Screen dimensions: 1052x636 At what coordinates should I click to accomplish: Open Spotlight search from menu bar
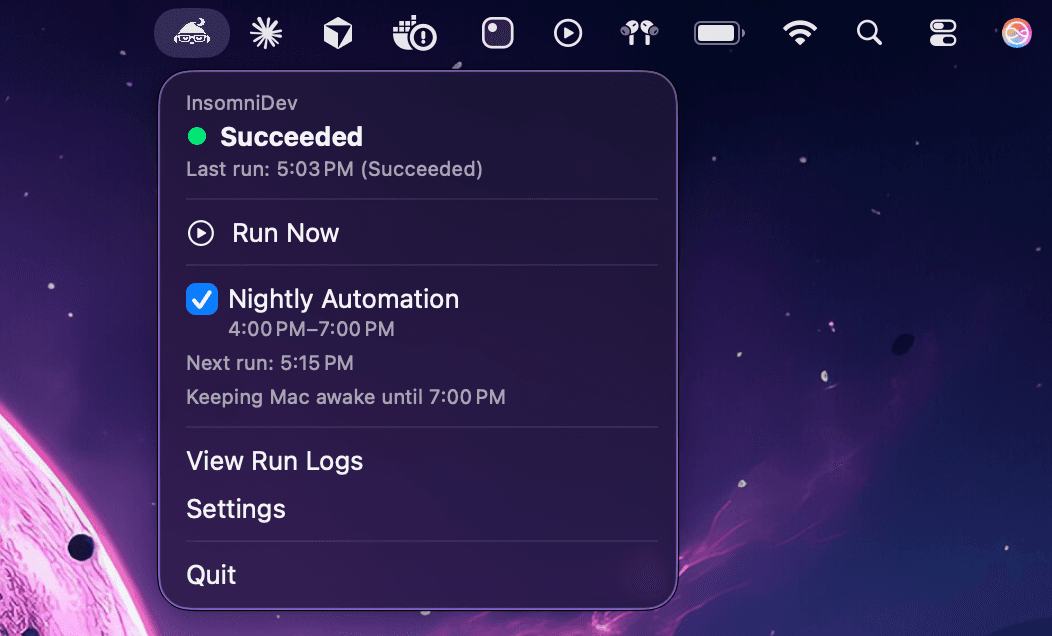(868, 32)
